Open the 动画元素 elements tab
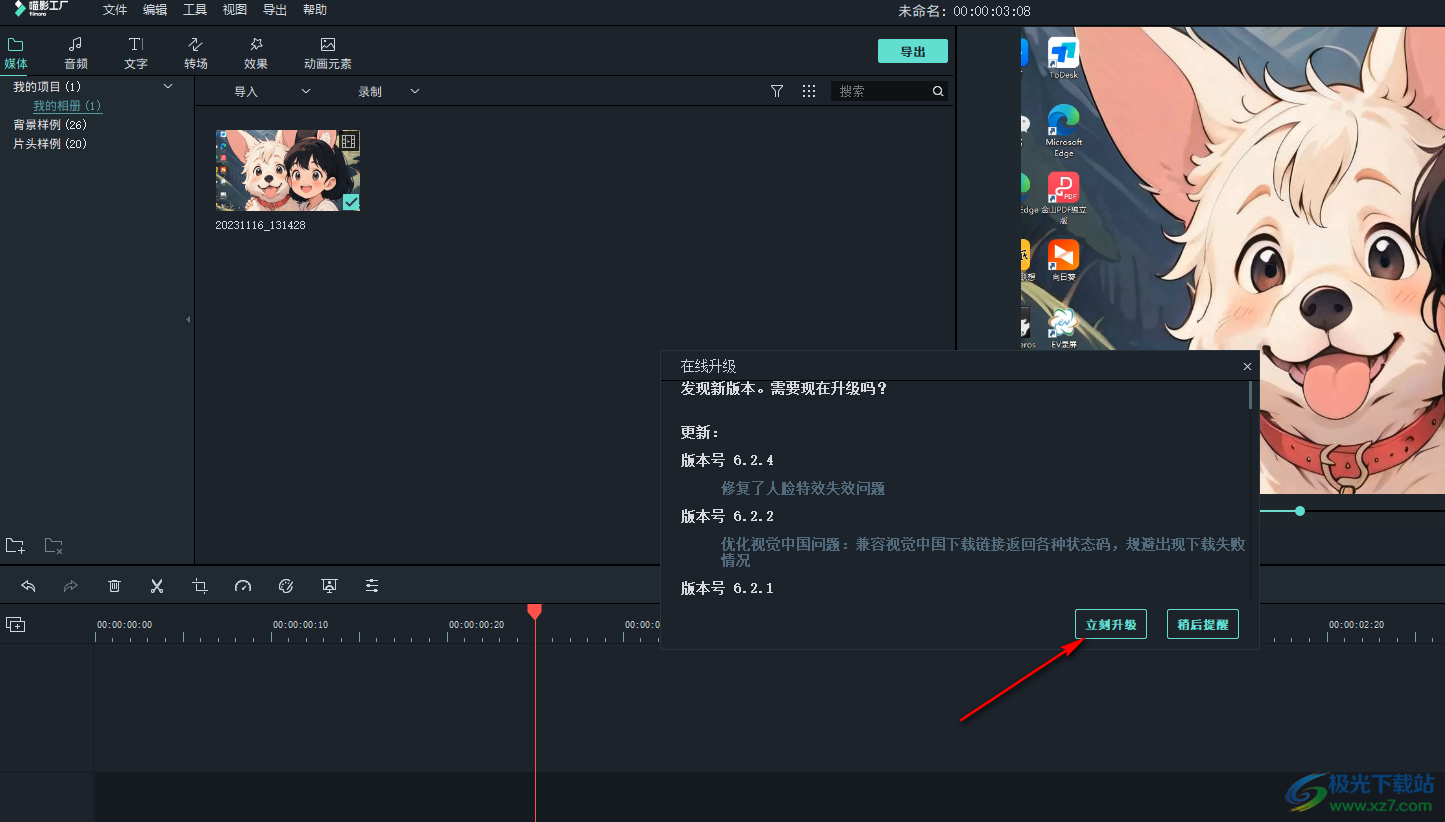1445x822 pixels. [x=328, y=53]
